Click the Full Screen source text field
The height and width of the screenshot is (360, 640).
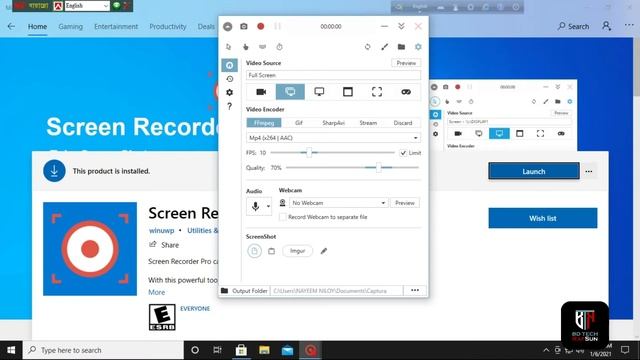[333, 75]
